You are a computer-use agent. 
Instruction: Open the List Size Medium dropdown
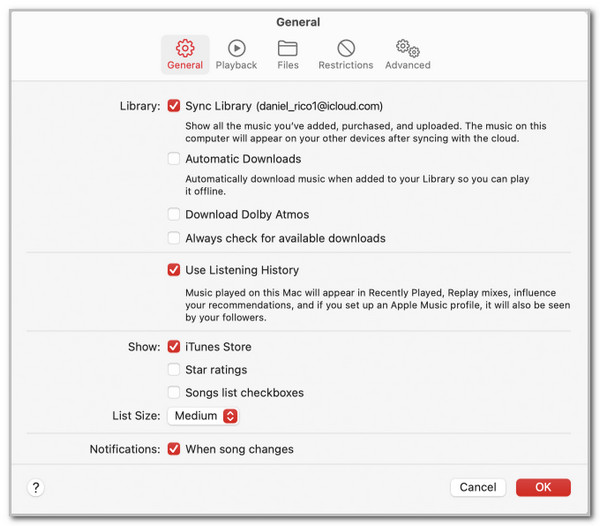click(x=203, y=416)
